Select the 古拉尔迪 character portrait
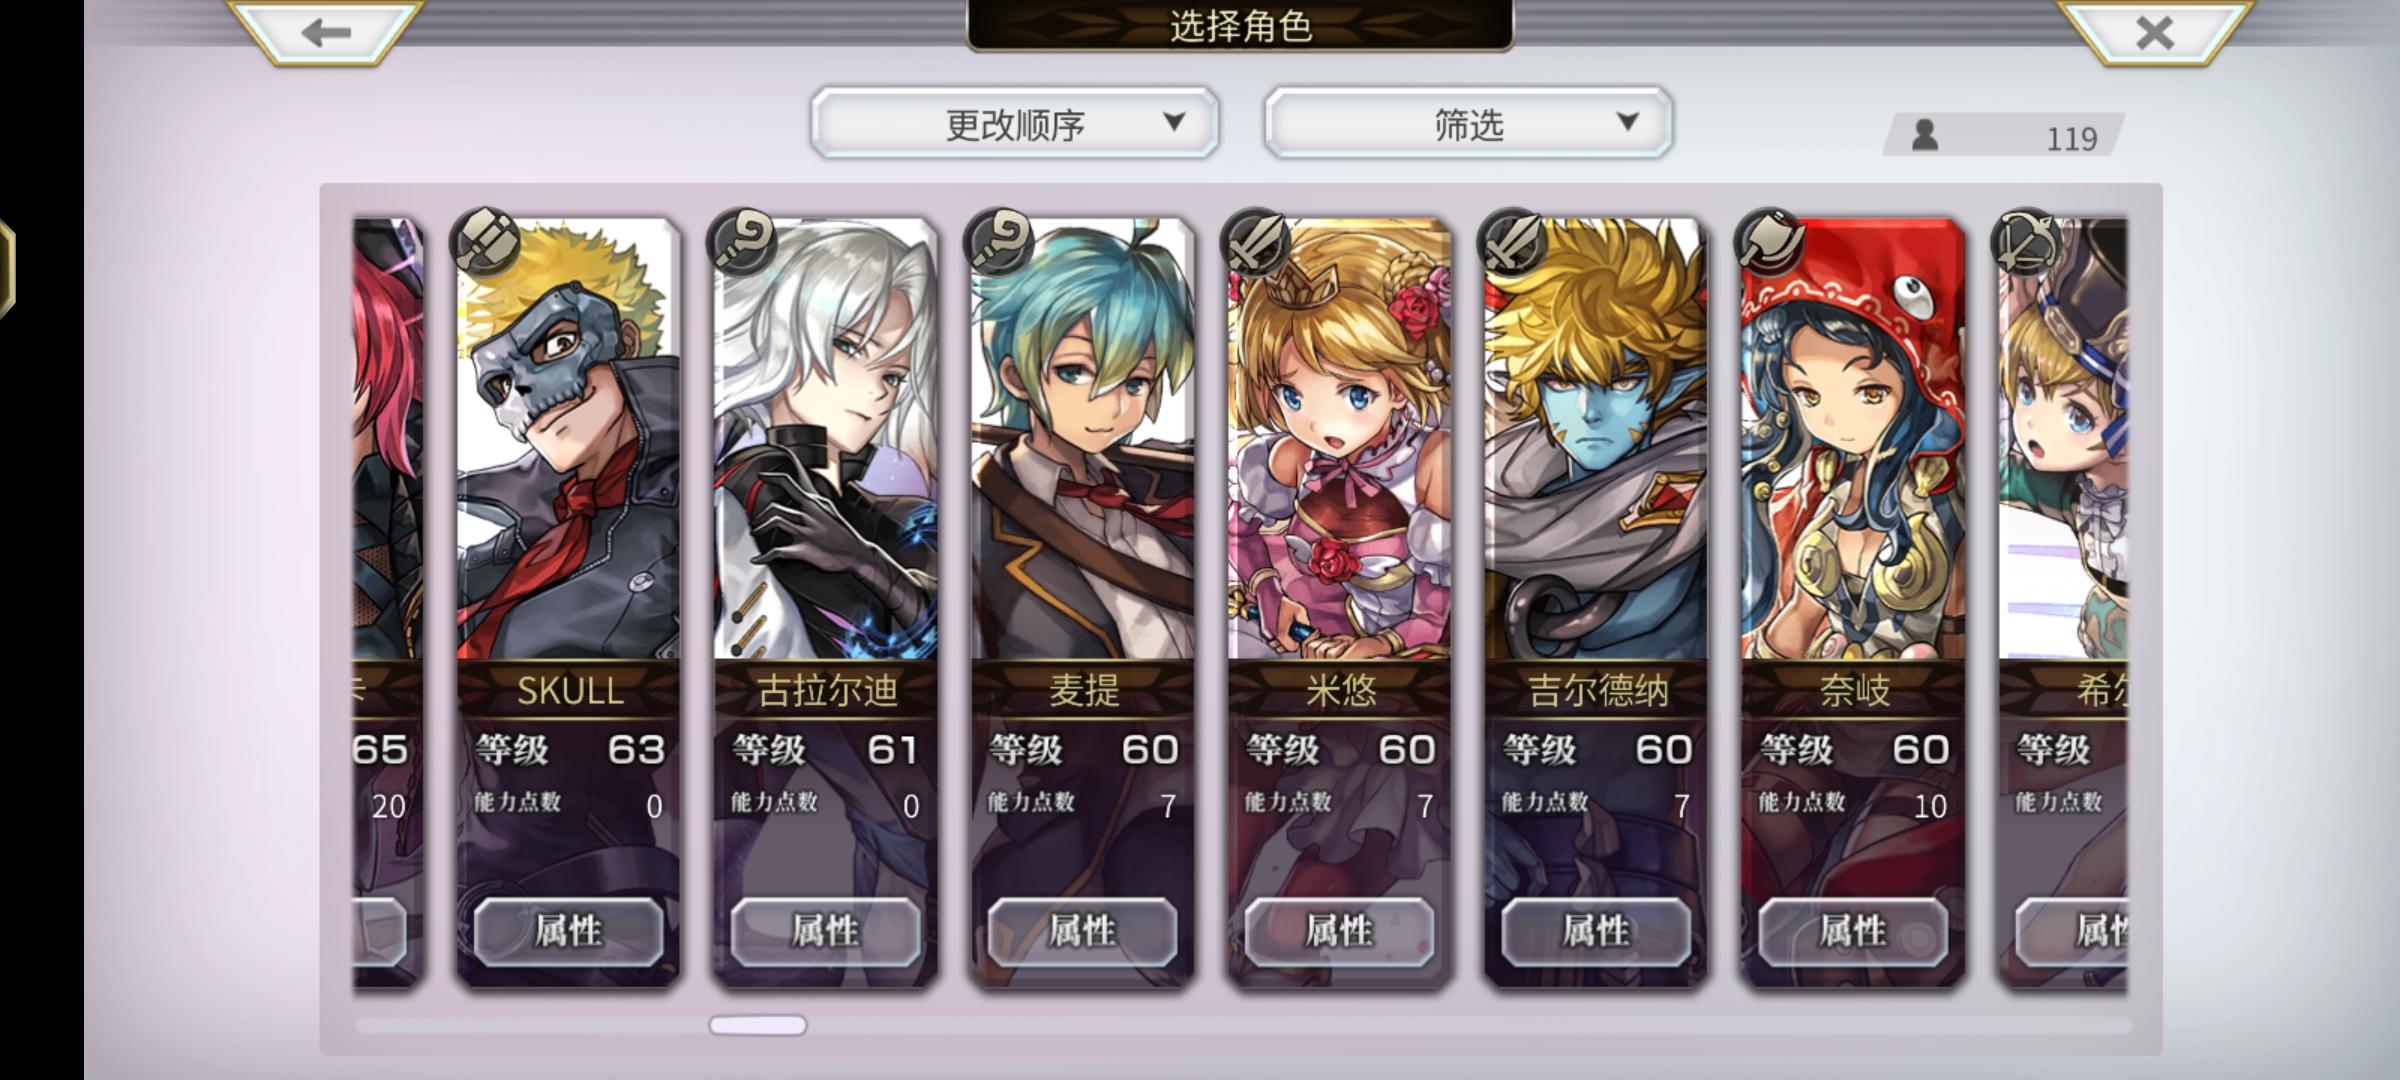 click(x=825, y=440)
